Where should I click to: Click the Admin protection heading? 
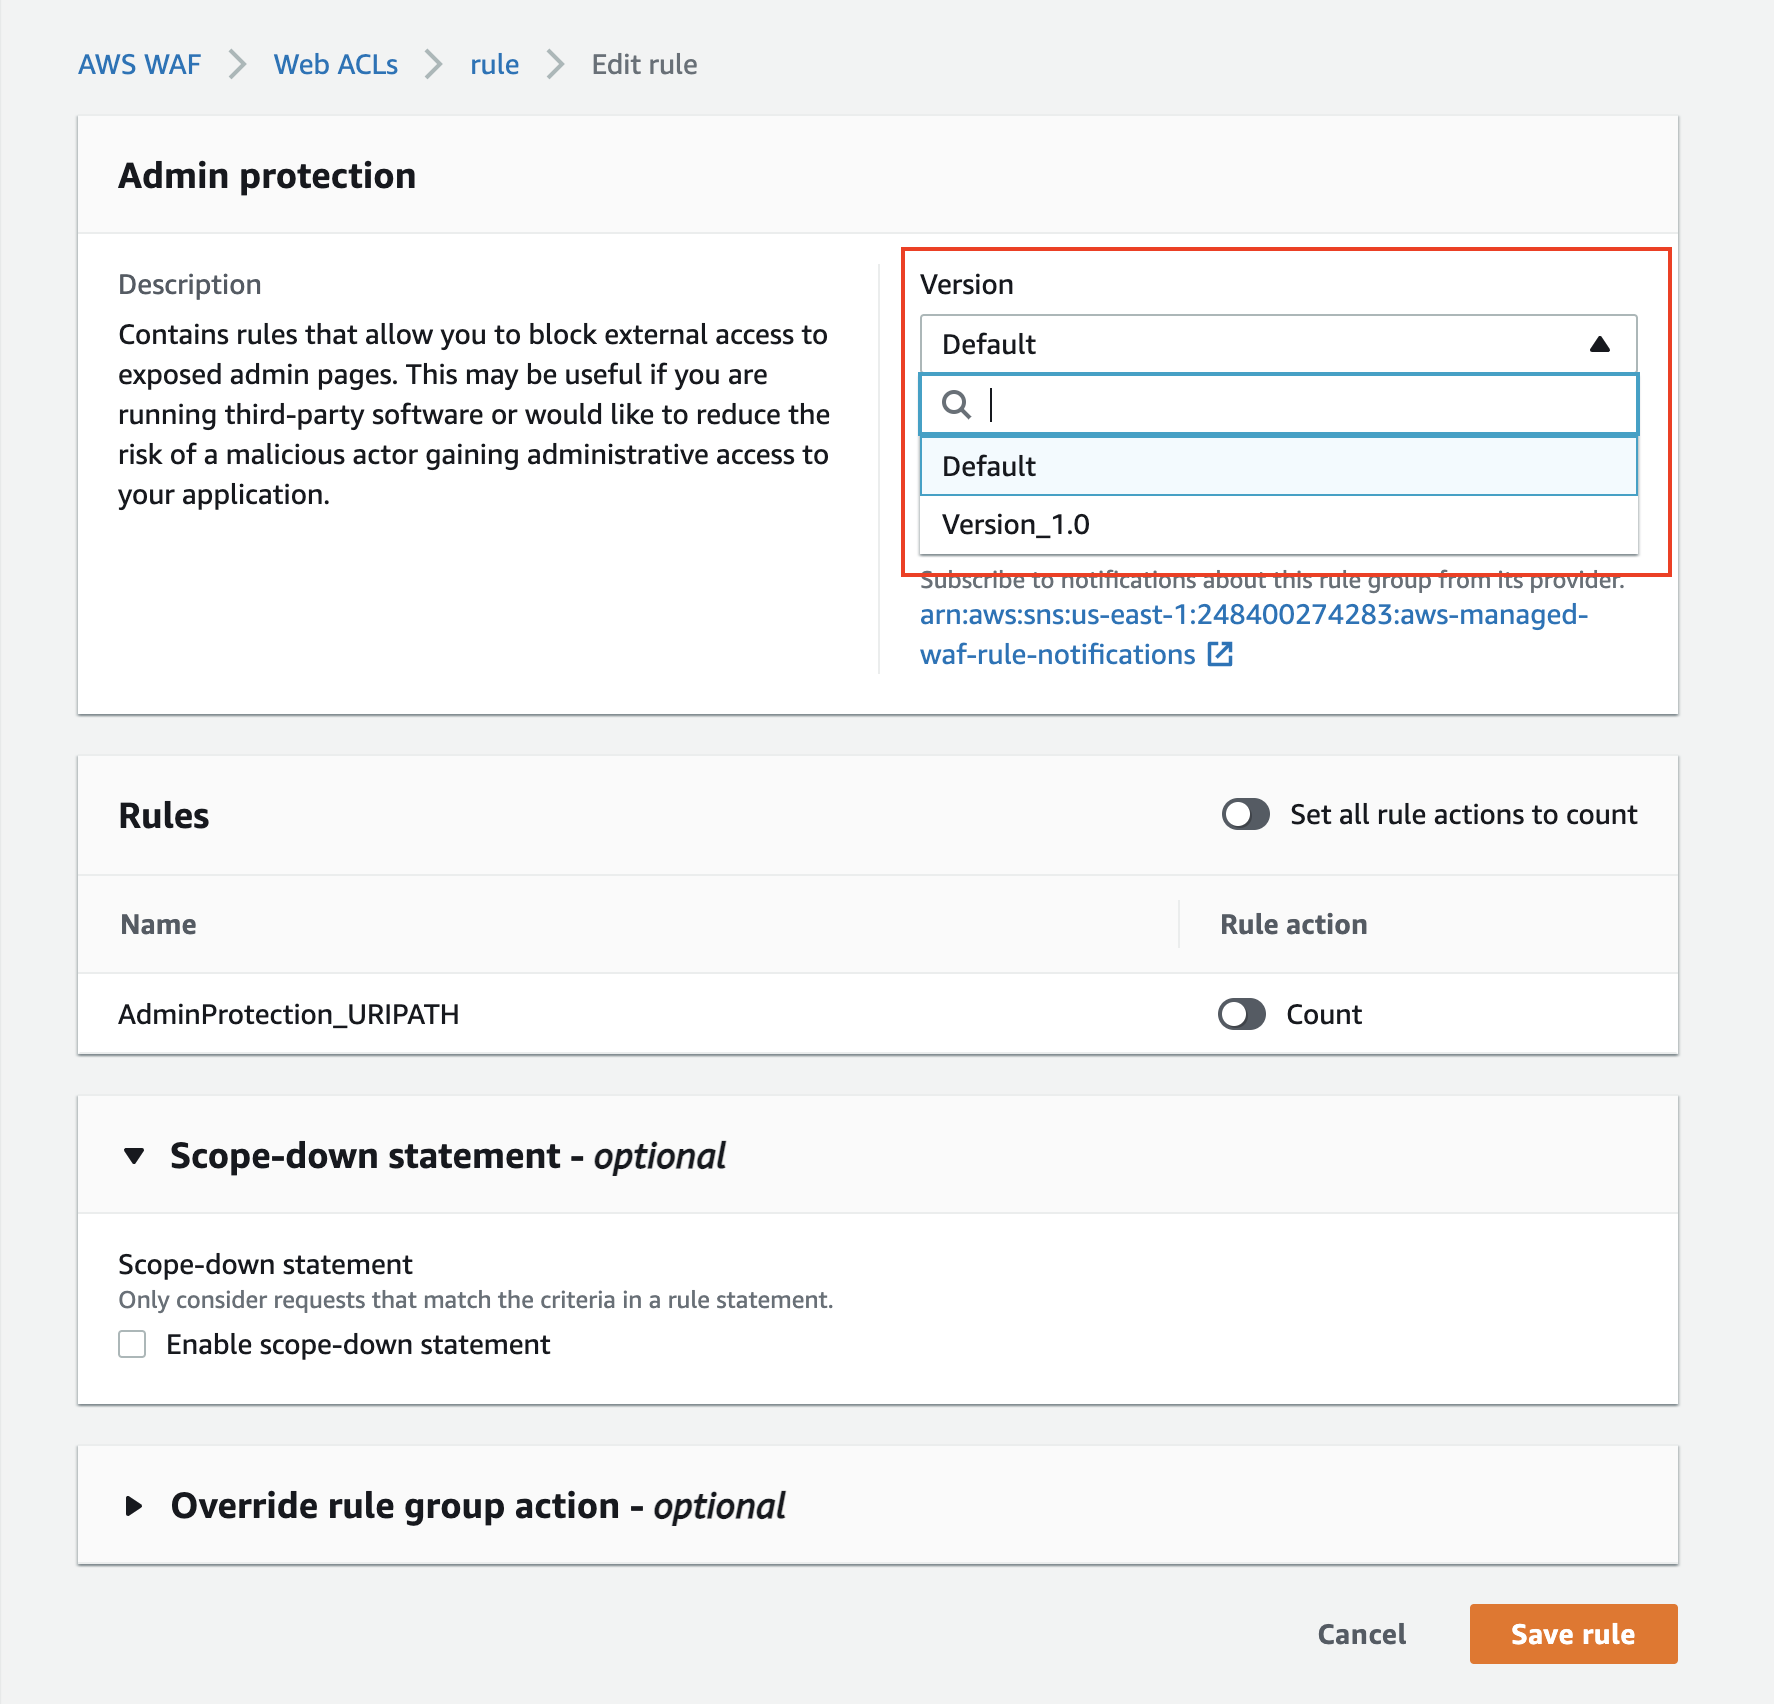(267, 176)
